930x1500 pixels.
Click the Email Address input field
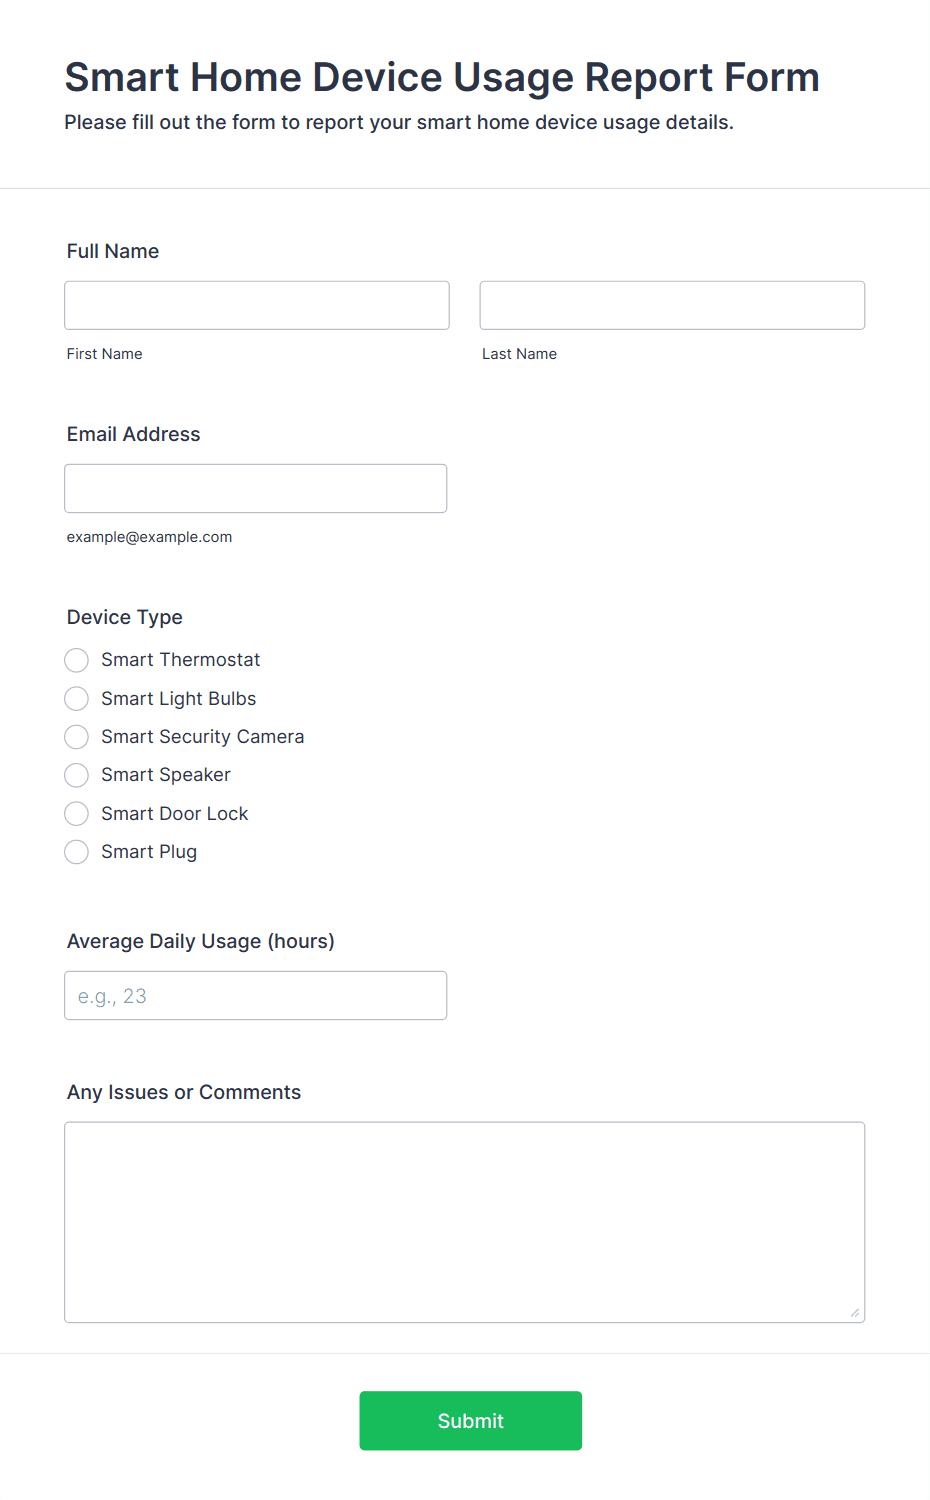point(256,488)
